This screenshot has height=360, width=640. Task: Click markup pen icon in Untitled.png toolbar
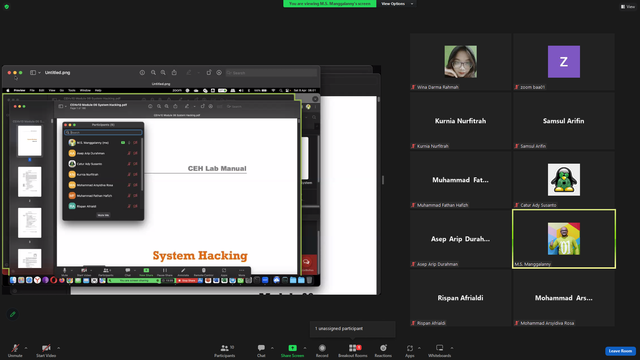pyautogui.click(x=189, y=73)
